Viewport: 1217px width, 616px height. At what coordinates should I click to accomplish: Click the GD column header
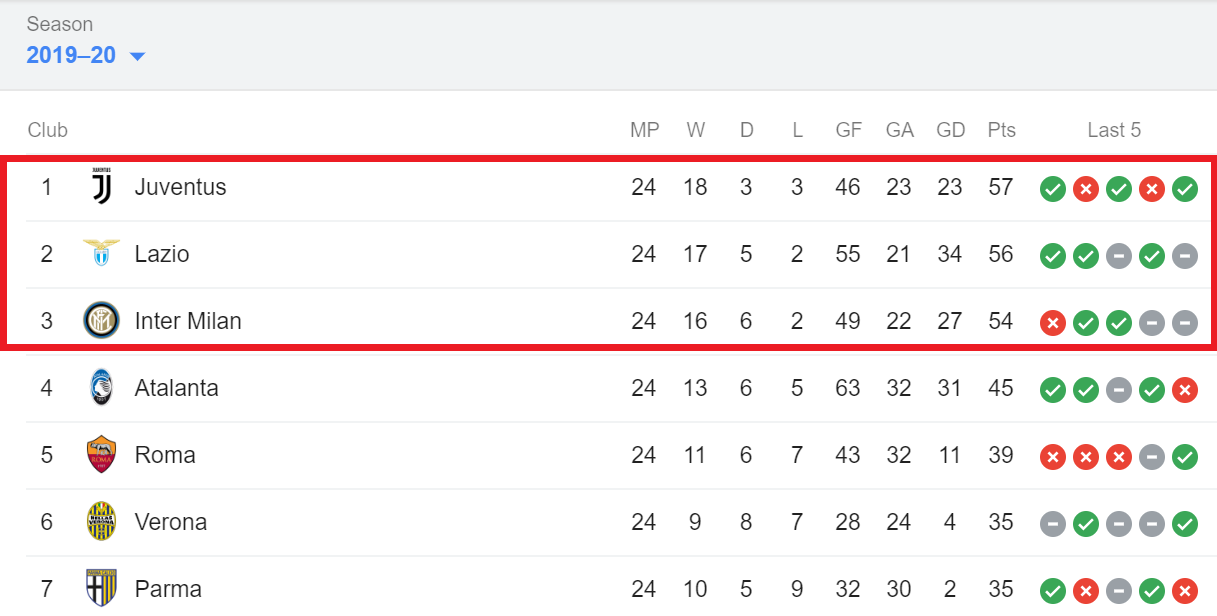pyautogui.click(x=950, y=130)
